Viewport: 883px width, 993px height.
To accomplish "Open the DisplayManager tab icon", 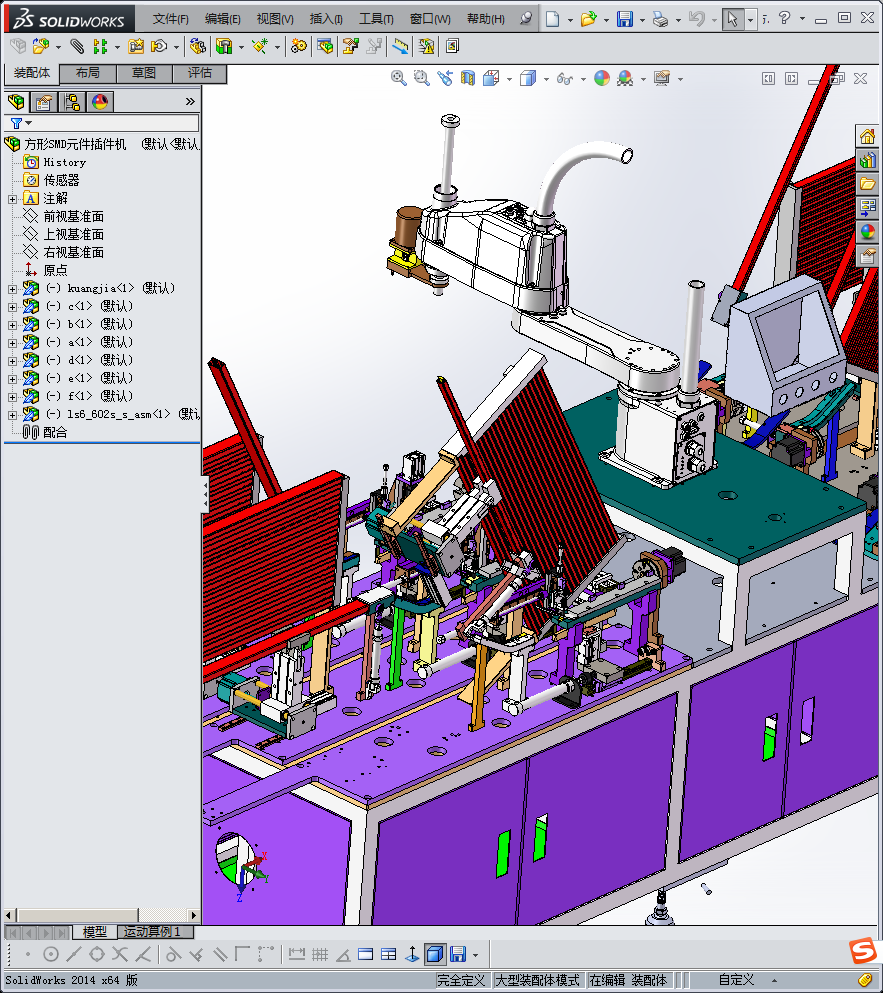I will pos(99,101).
